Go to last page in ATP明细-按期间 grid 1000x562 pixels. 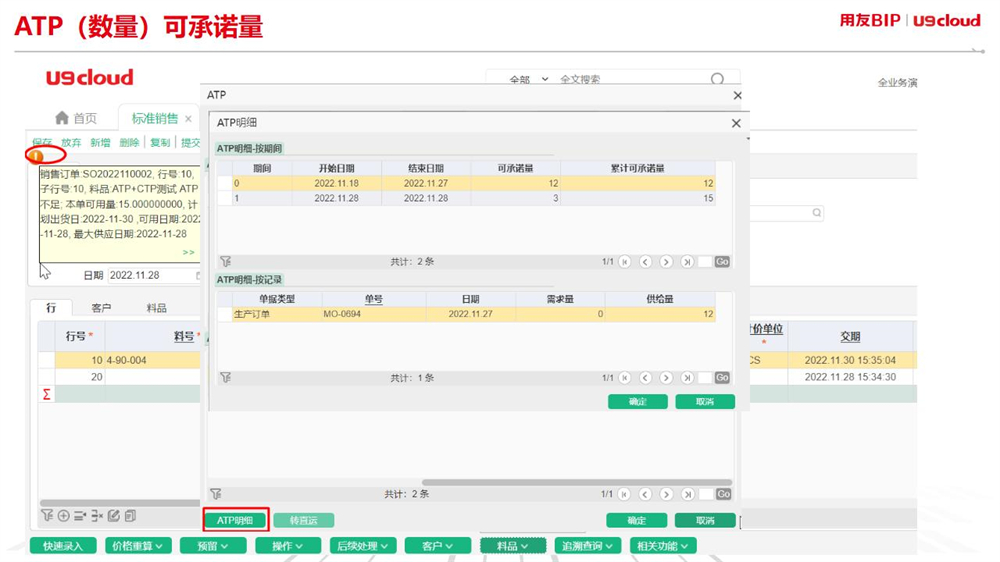pyautogui.click(x=687, y=262)
